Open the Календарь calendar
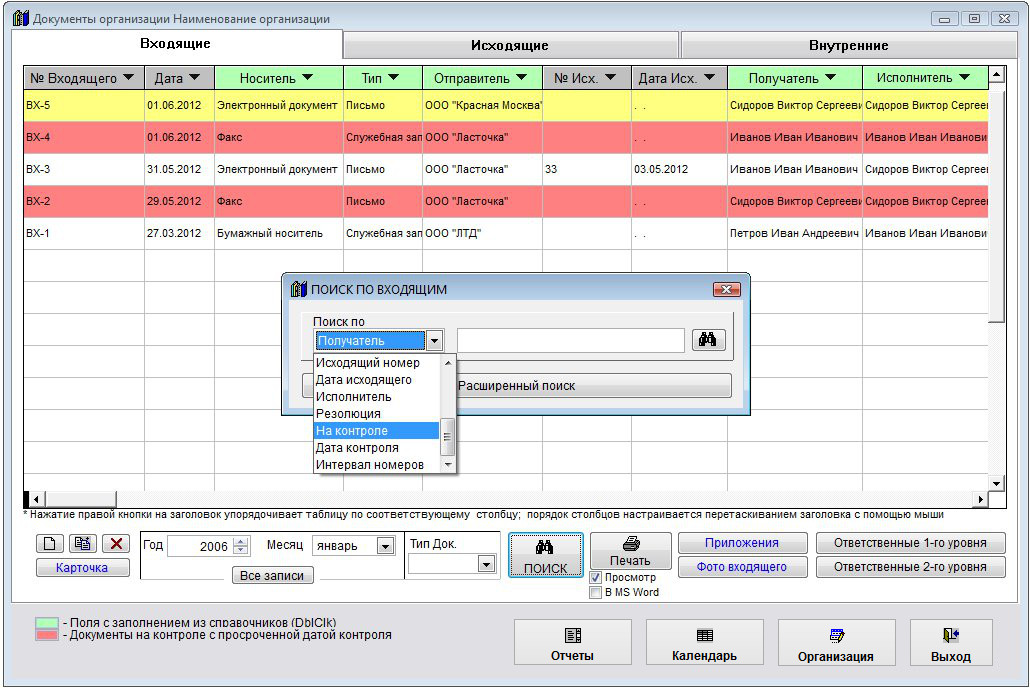This screenshot has height=689, width=1030. pos(704,643)
